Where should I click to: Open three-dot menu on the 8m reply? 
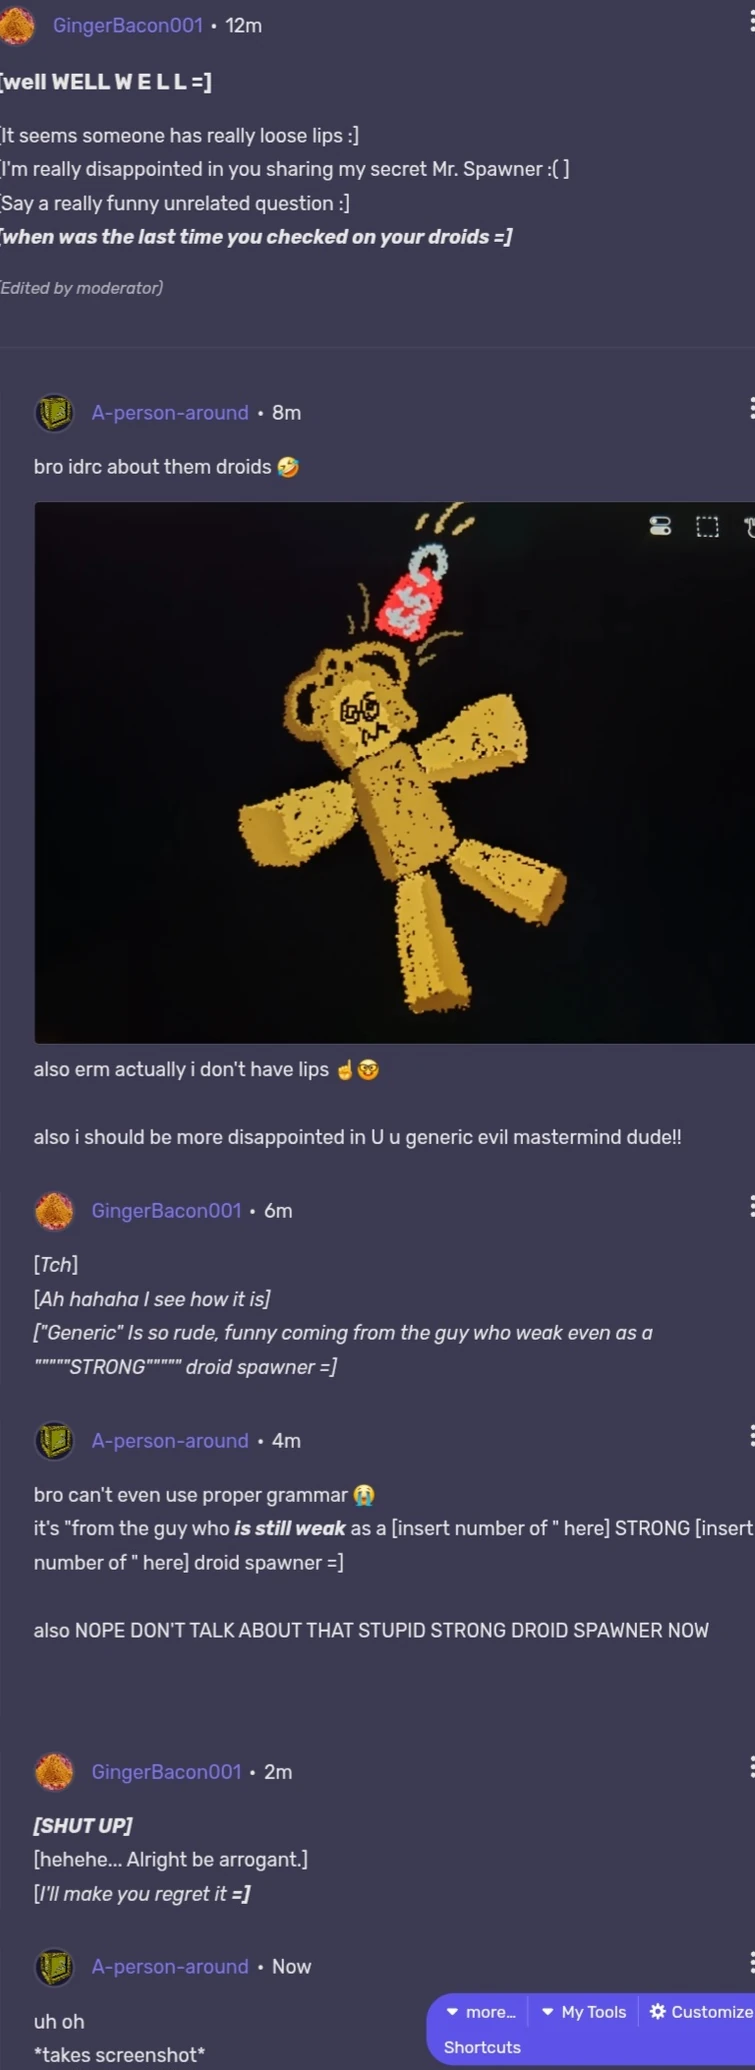751,407
